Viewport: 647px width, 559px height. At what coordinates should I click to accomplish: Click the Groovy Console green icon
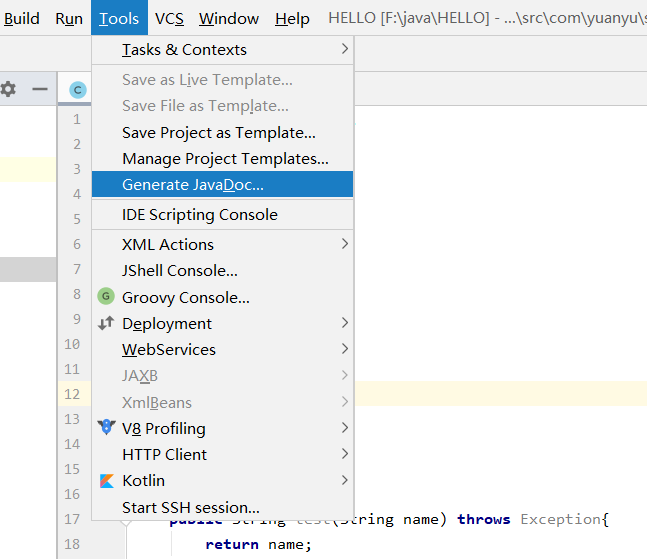point(106,297)
